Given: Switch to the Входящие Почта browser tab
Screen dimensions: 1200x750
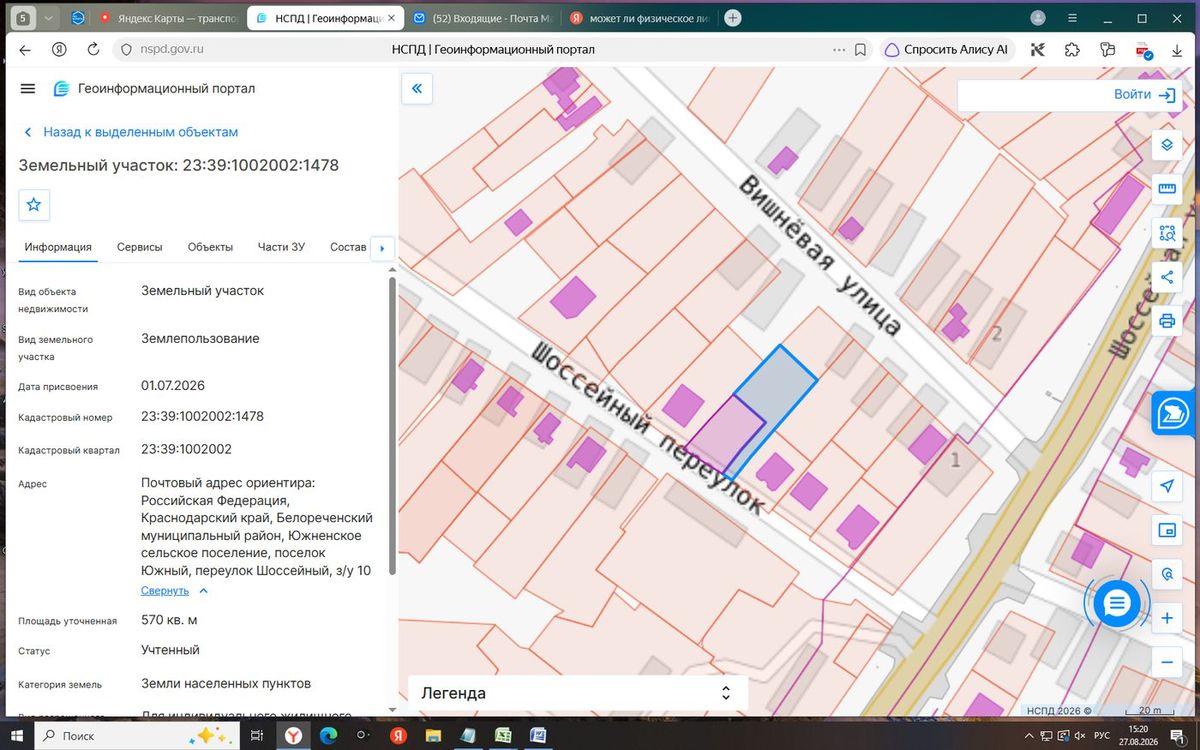Looking at the screenshot, I should (x=482, y=18).
